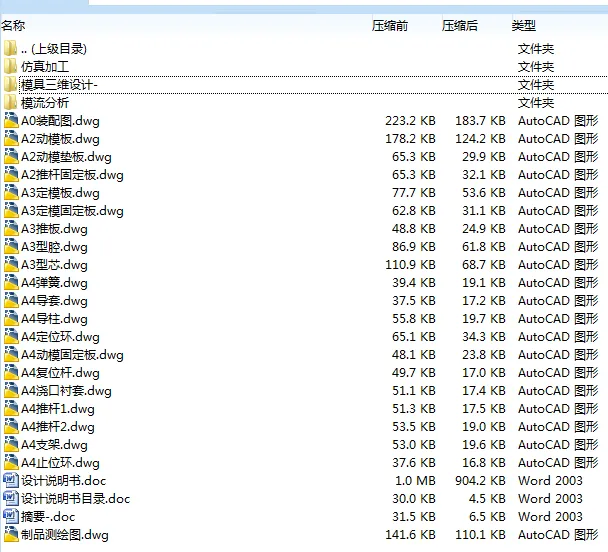Click the A0装配图.dwg file icon
Image resolution: width=608 pixels, height=552 pixels.
pyautogui.click(x=11, y=121)
